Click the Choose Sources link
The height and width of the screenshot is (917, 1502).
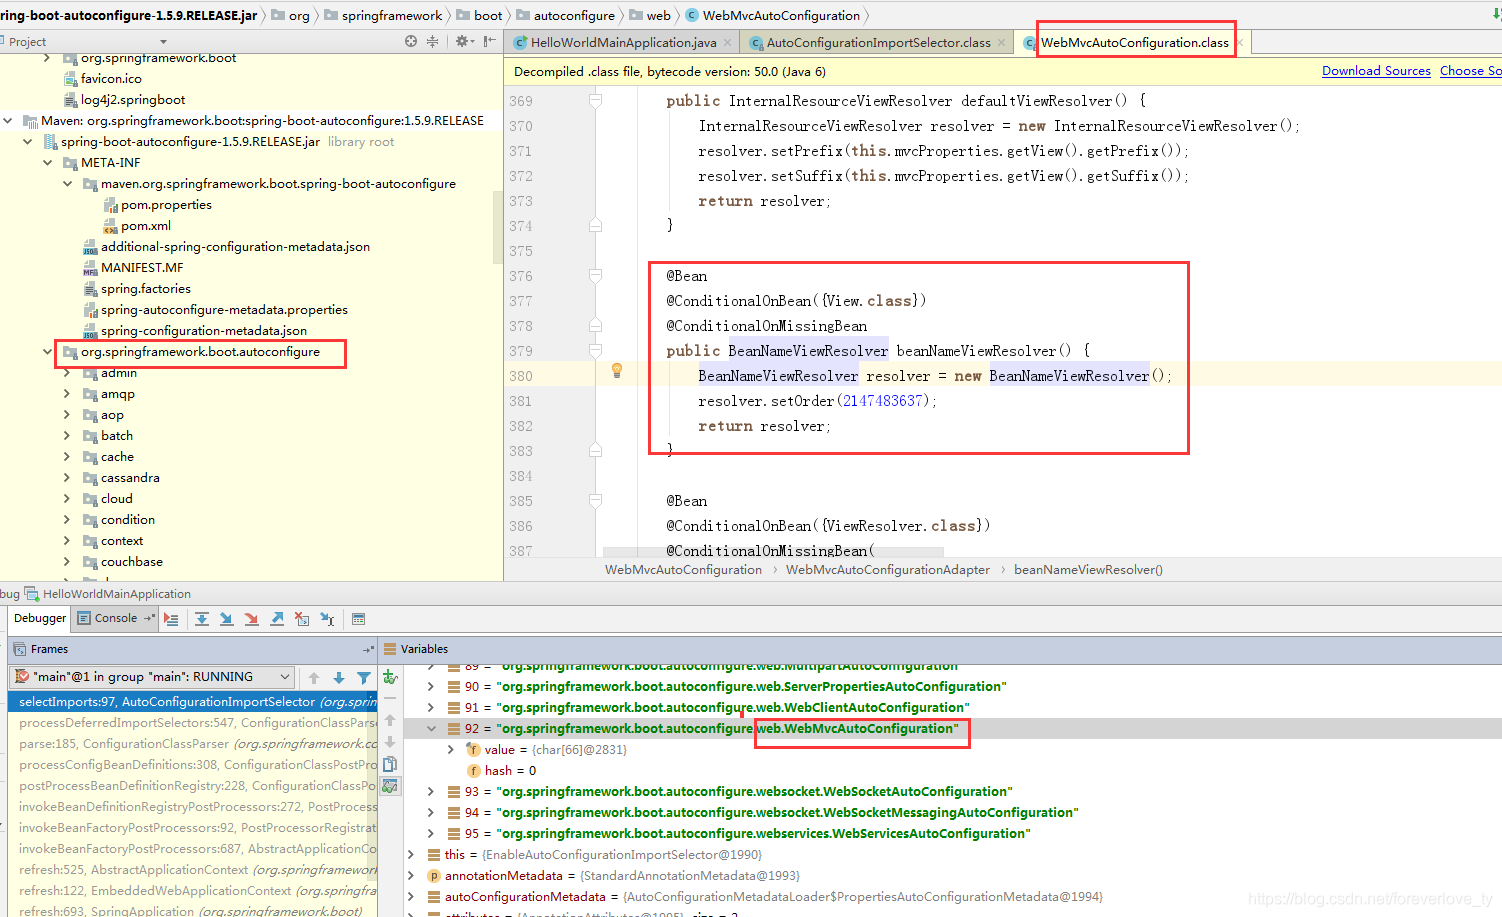tap(1470, 71)
